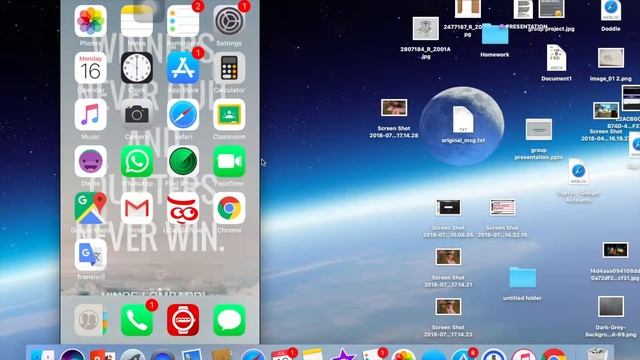Select the image_01 2.png thumbnail
640x360 pixels.
click(x=611, y=58)
